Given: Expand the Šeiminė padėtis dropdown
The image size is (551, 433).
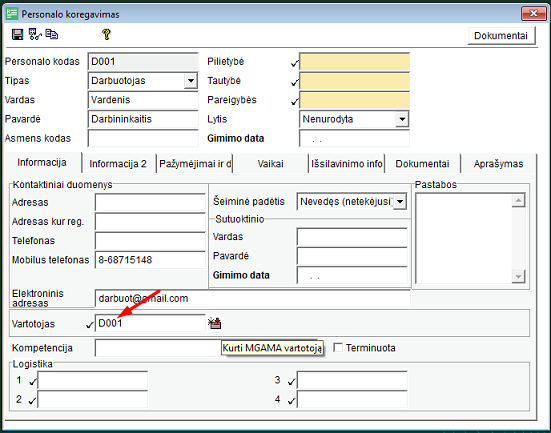Looking at the screenshot, I should [x=400, y=202].
